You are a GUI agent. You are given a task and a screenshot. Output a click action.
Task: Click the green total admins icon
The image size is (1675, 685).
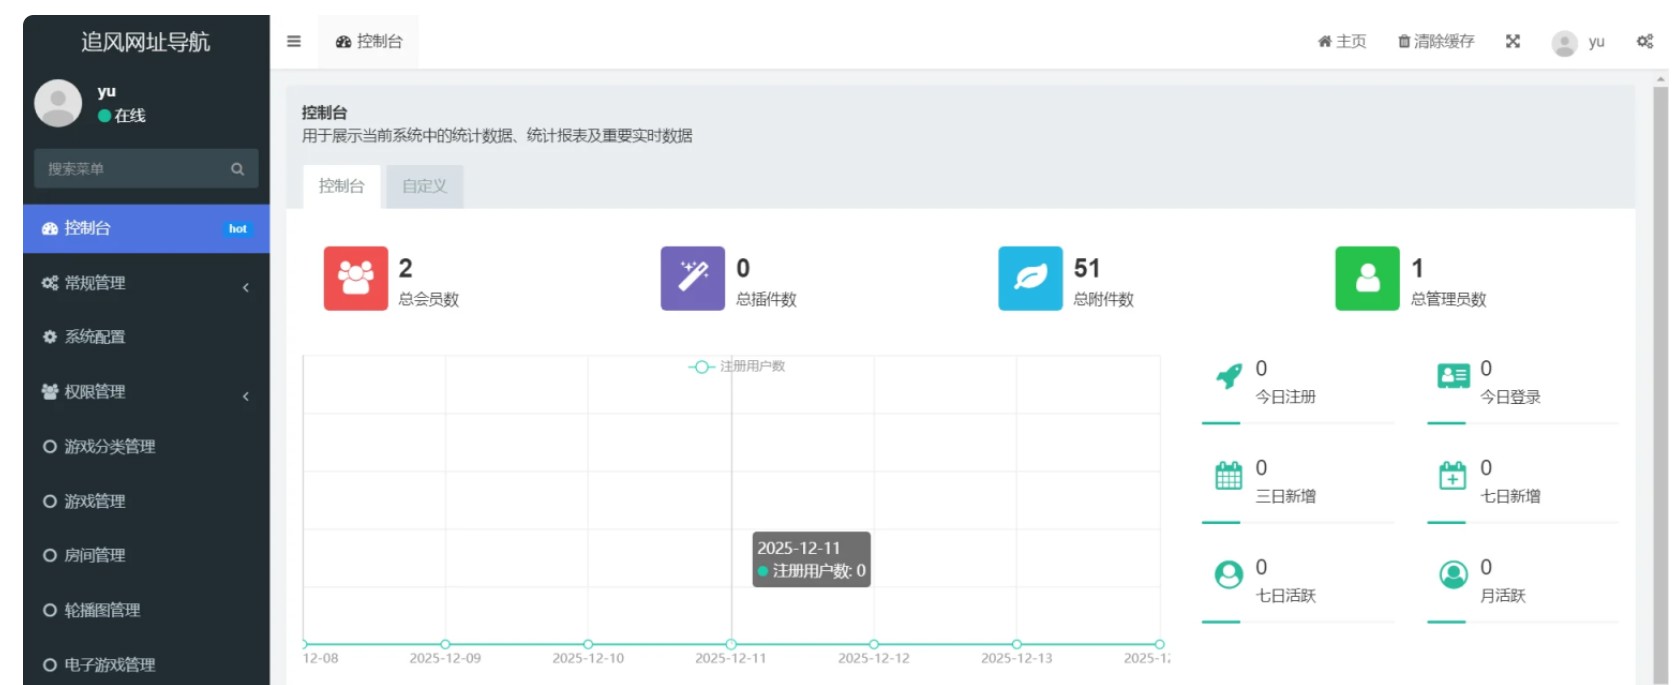pyautogui.click(x=1366, y=278)
